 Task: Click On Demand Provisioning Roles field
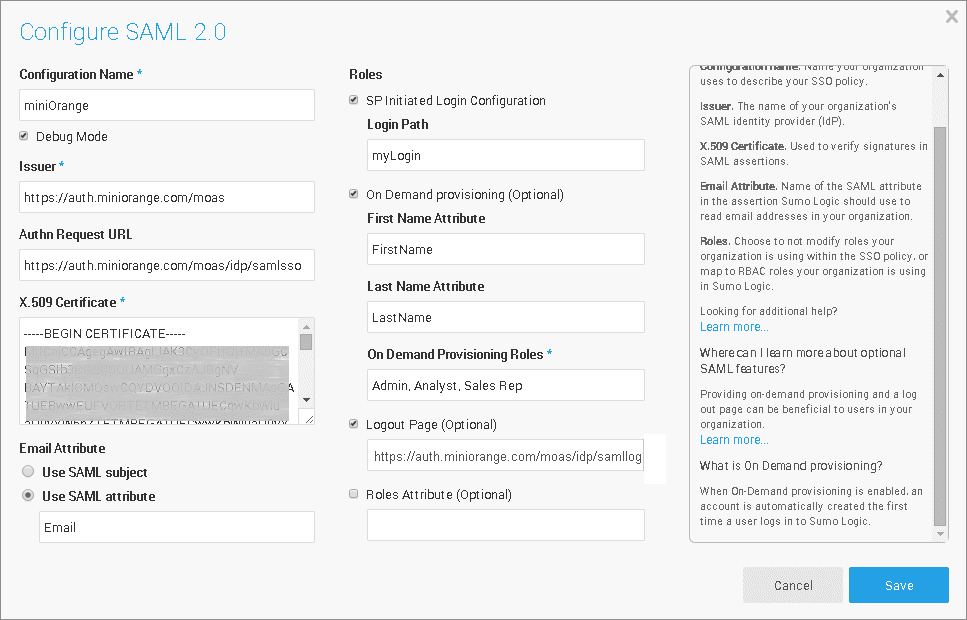[506, 385]
